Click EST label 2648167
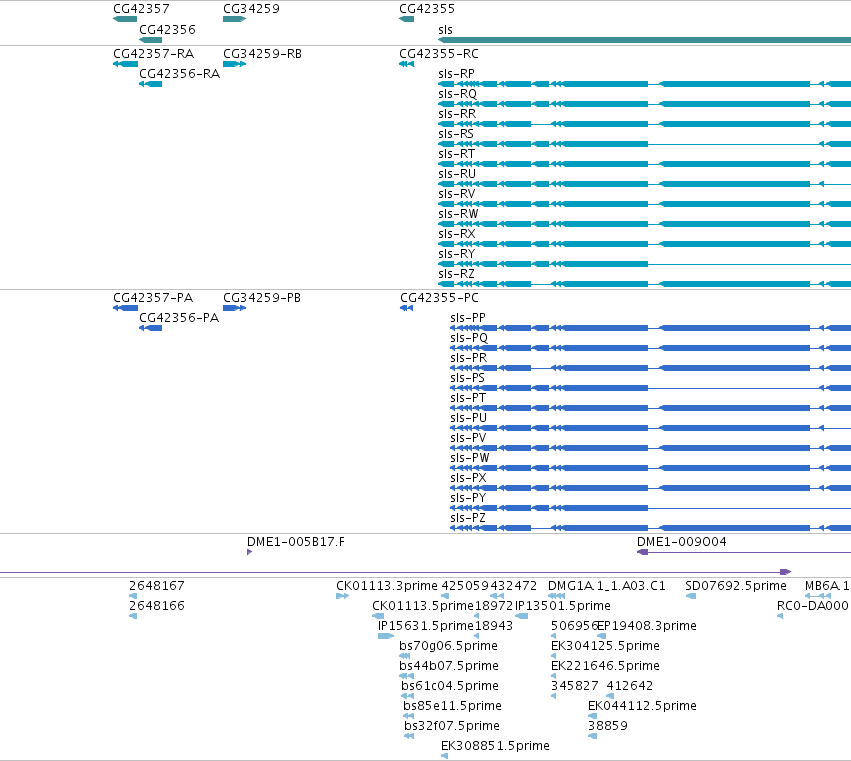Image resolution: width=851 pixels, height=761 pixels. point(156,586)
